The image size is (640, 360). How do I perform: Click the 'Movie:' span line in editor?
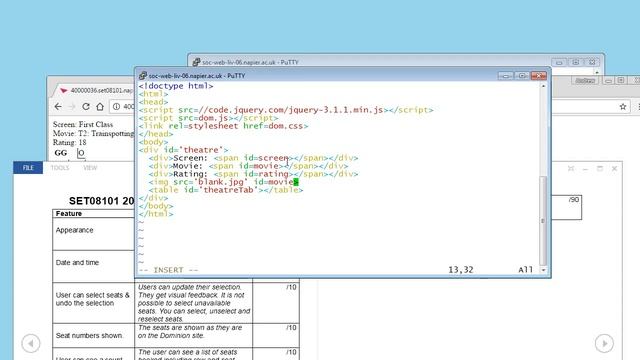(x=248, y=166)
